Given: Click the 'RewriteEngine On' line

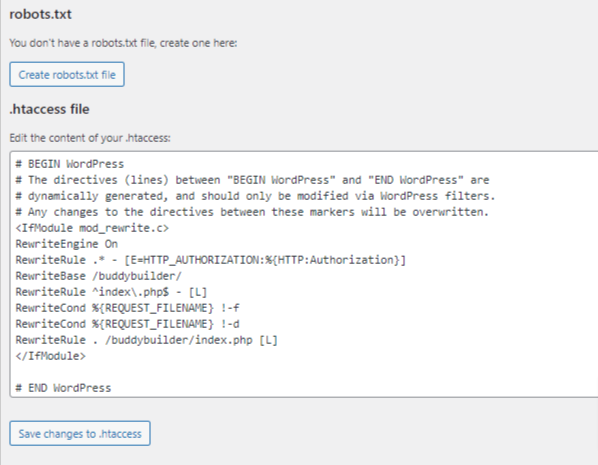Looking at the screenshot, I should point(67,244).
